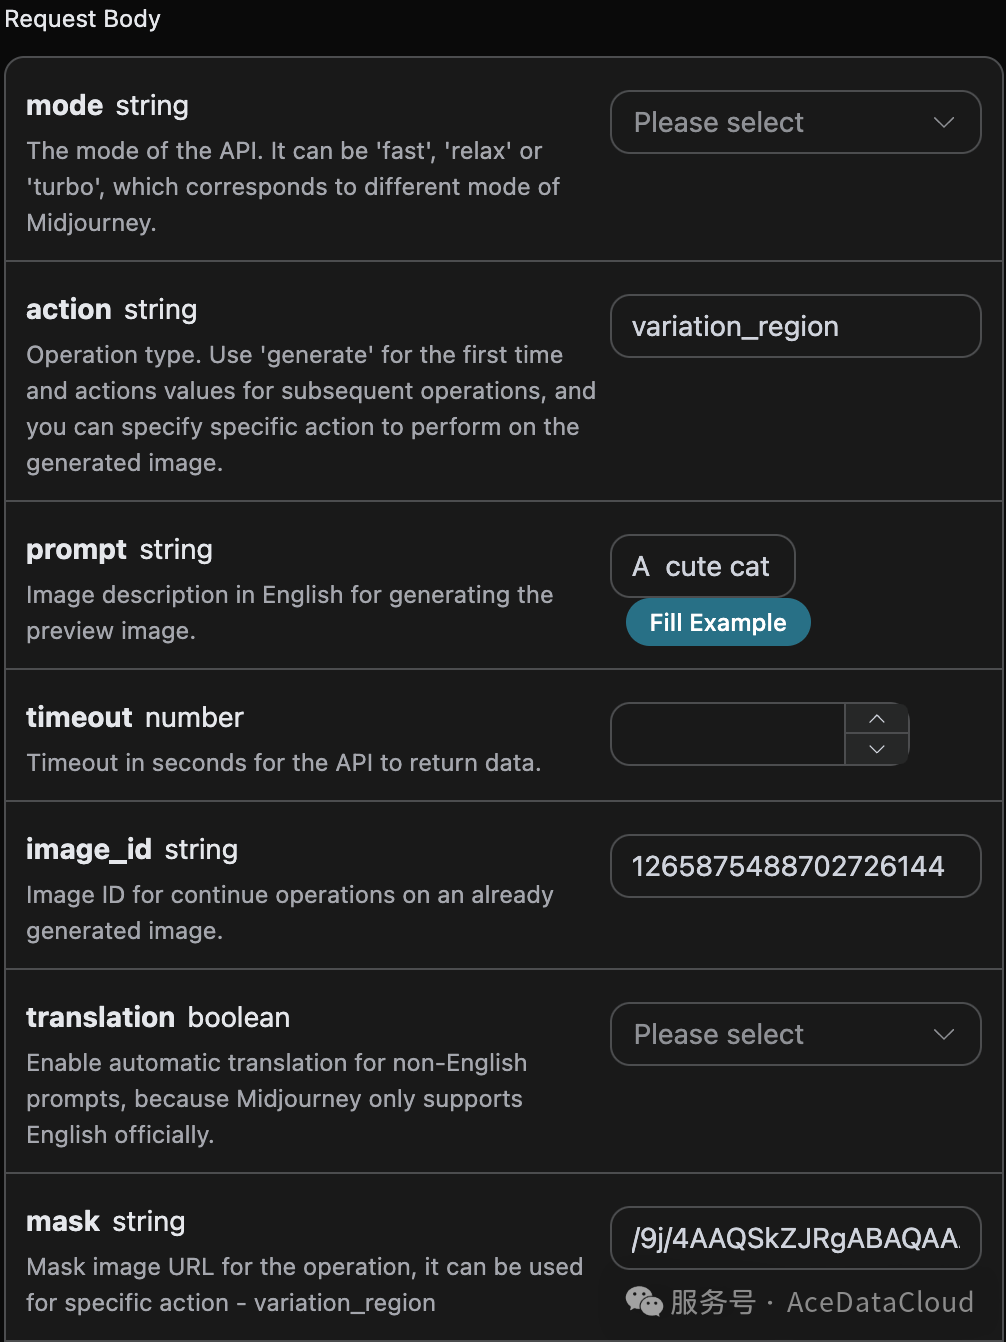This screenshot has height=1342, width=1006.
Task: Click the image_id input field
Action: click(795, 866)
